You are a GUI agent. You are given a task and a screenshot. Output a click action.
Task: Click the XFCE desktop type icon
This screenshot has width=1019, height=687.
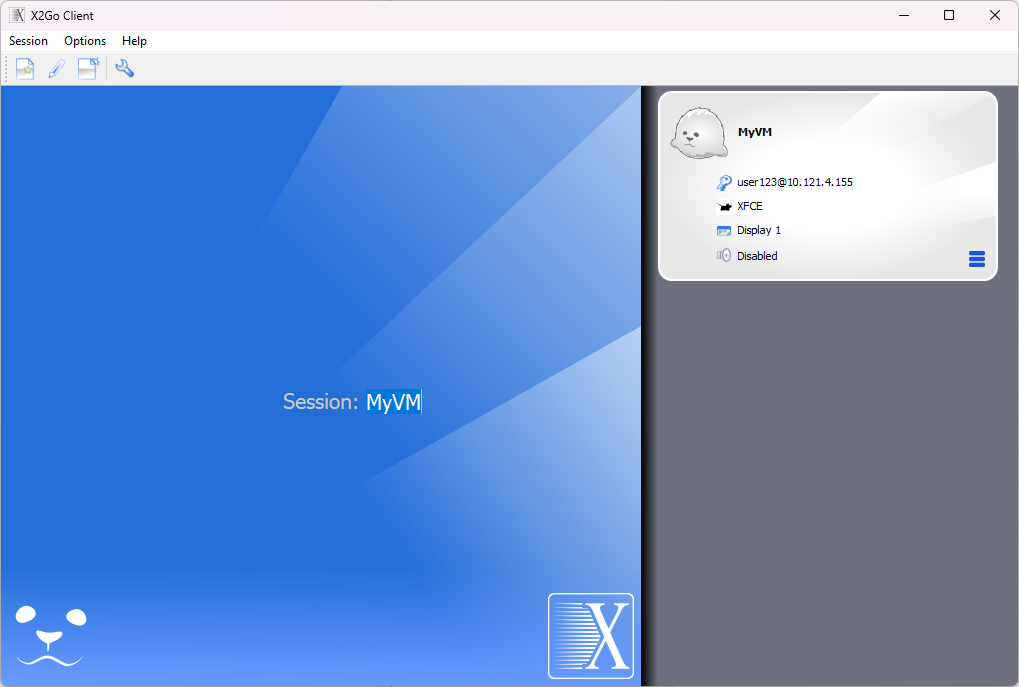pyautogui.click(x=724, y=207)
